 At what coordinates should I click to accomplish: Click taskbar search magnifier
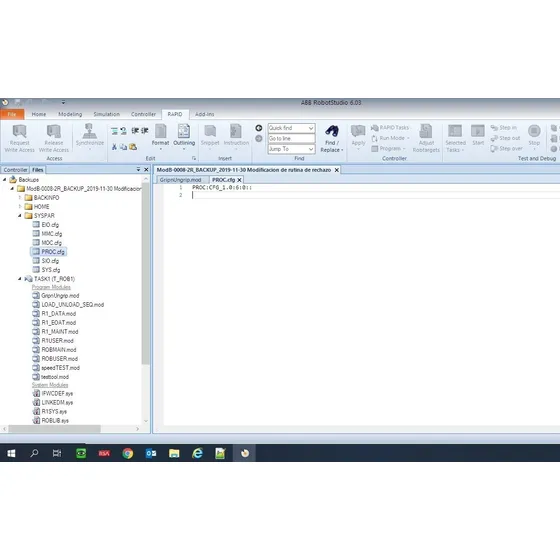click(34, 453)
